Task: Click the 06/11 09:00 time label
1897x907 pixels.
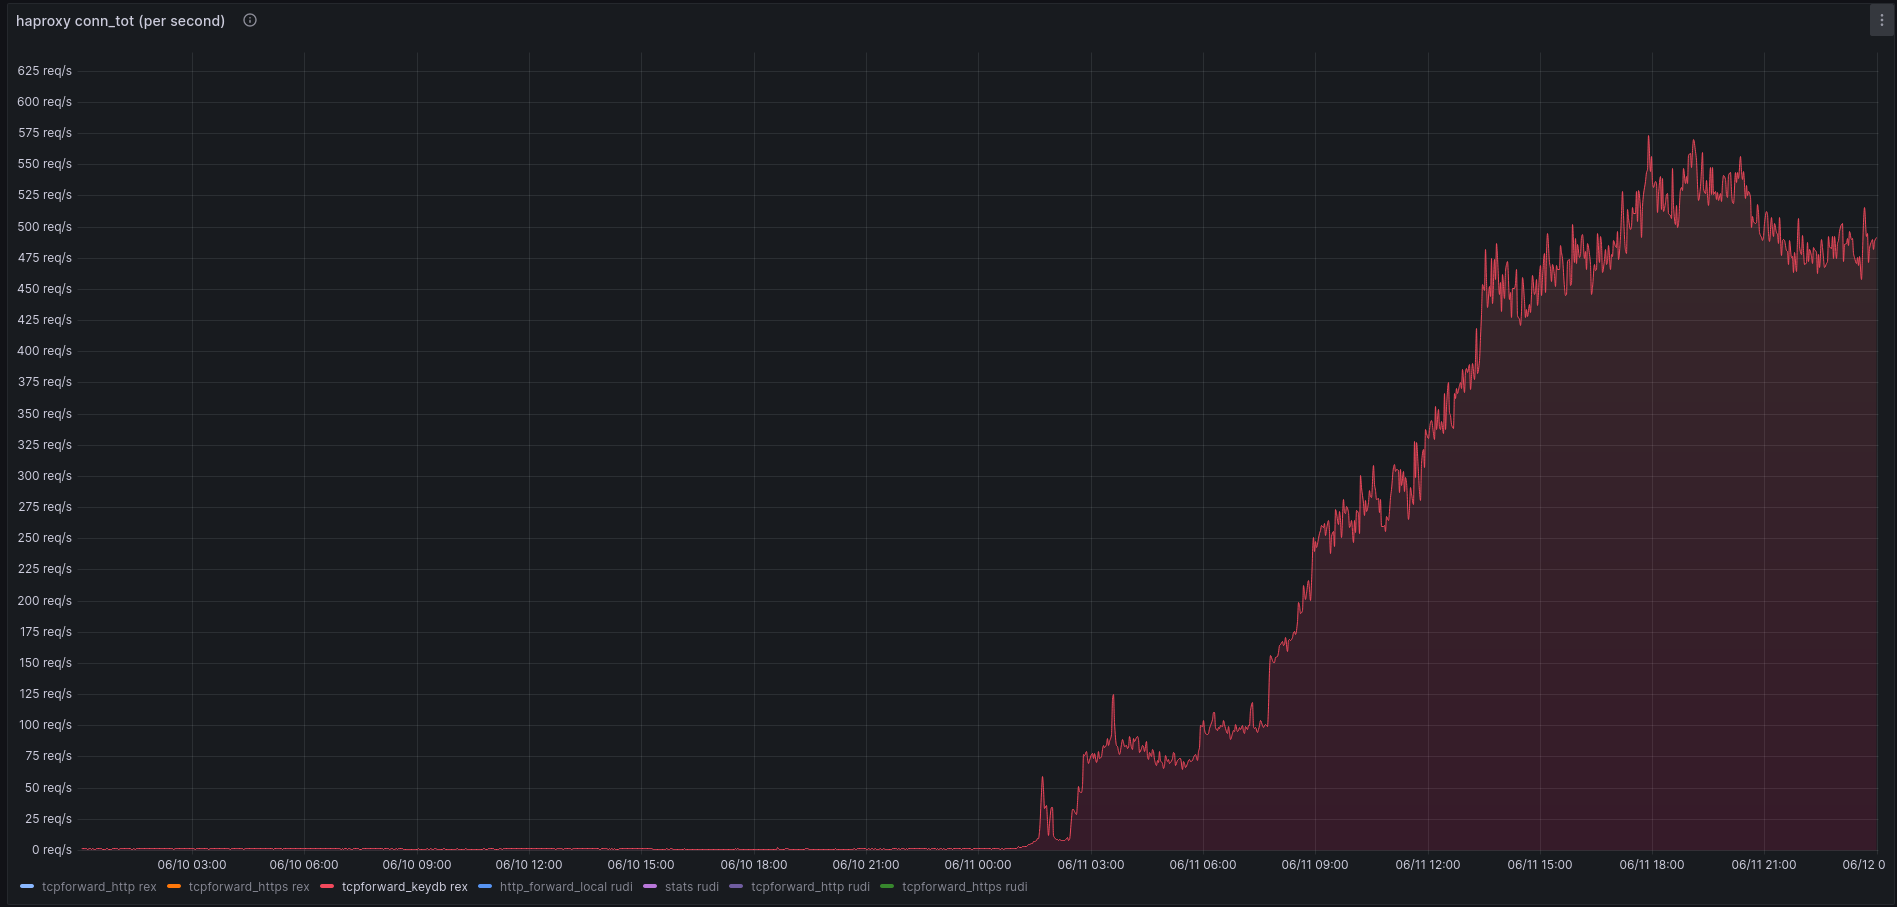Action: [x=1315, y=865]
